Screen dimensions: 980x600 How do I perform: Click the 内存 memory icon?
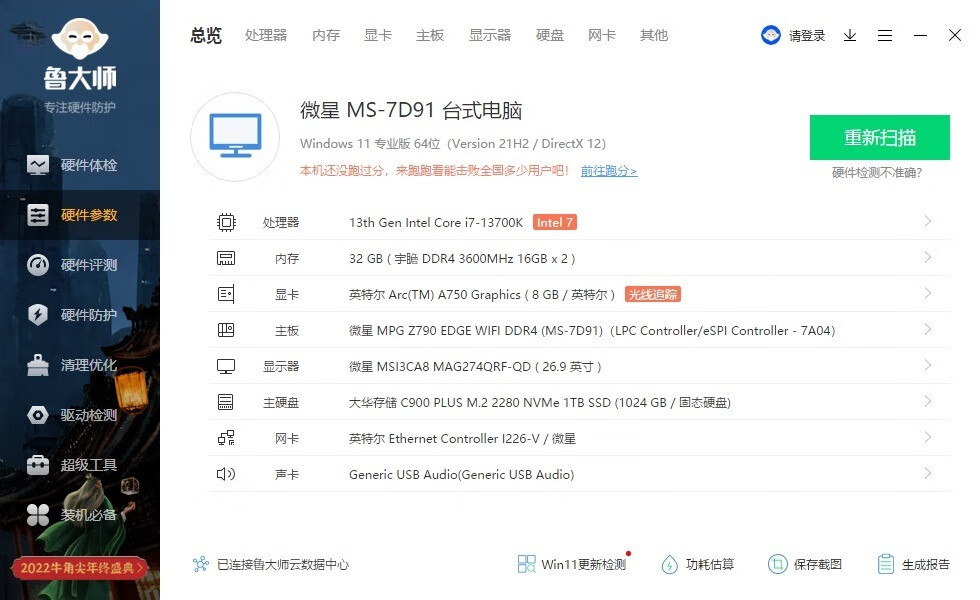(x=226, y=258)
